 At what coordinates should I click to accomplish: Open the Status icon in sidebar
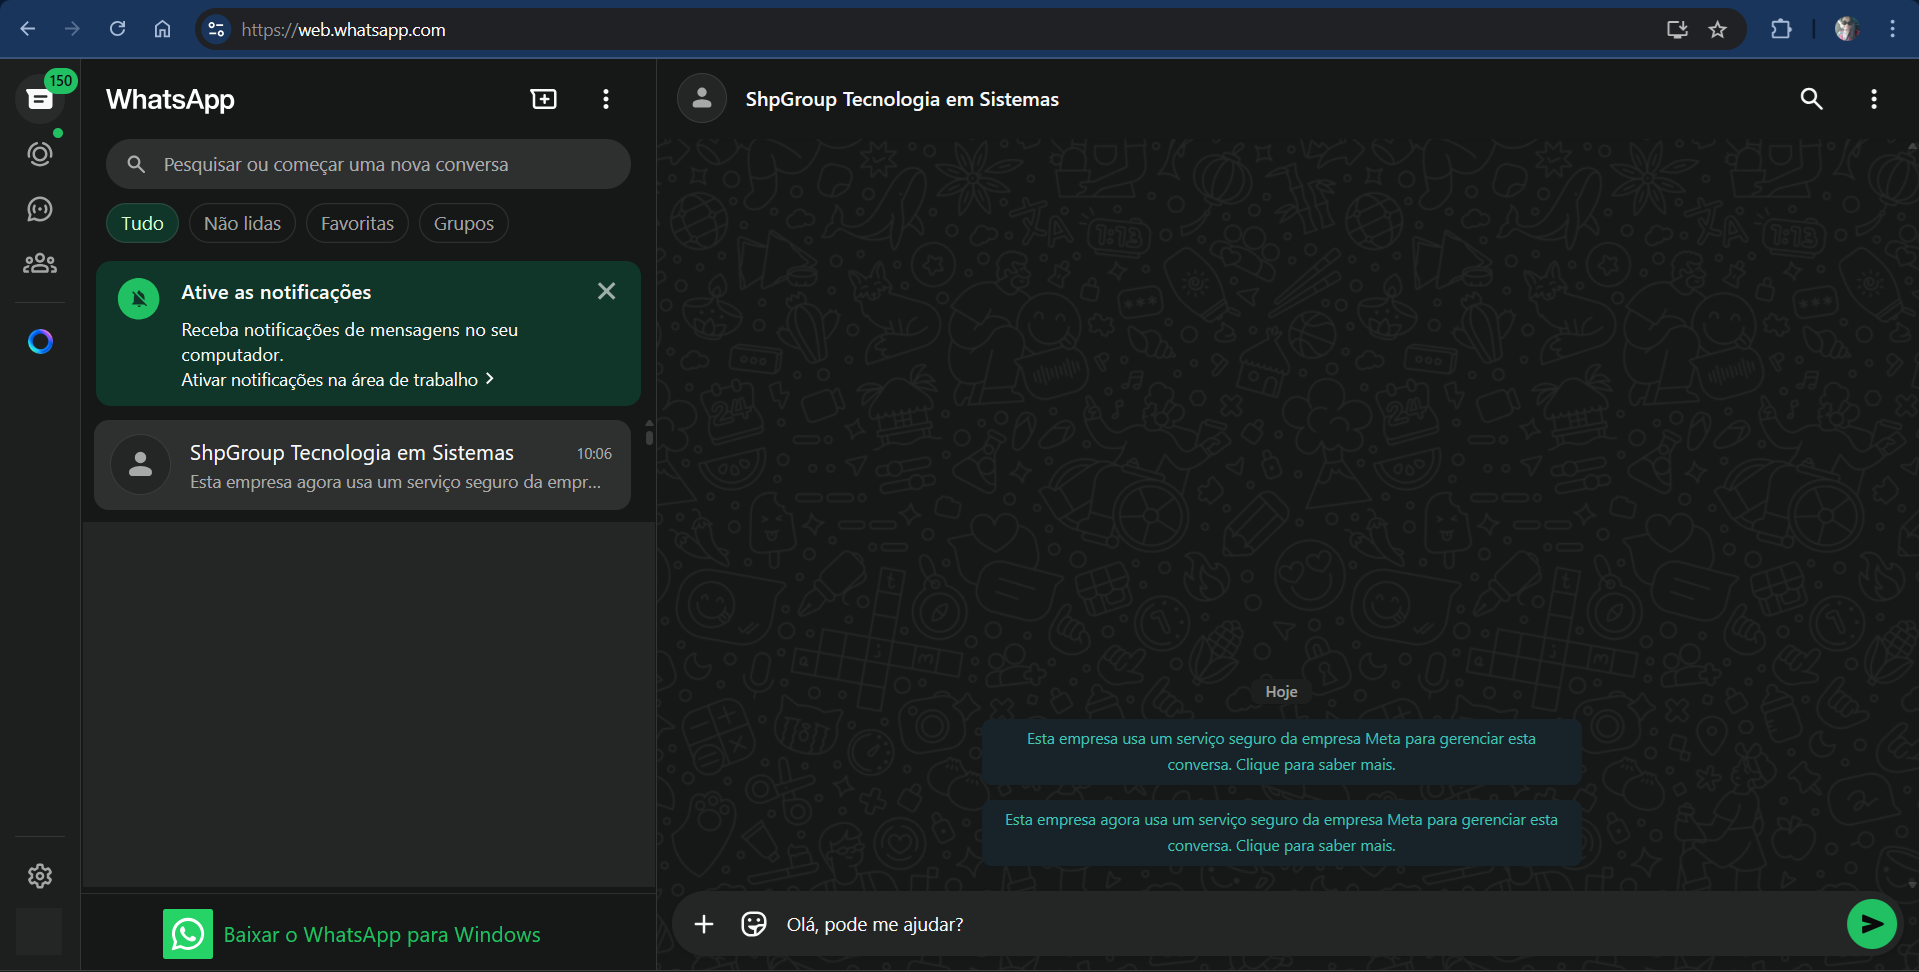[40, 154]
